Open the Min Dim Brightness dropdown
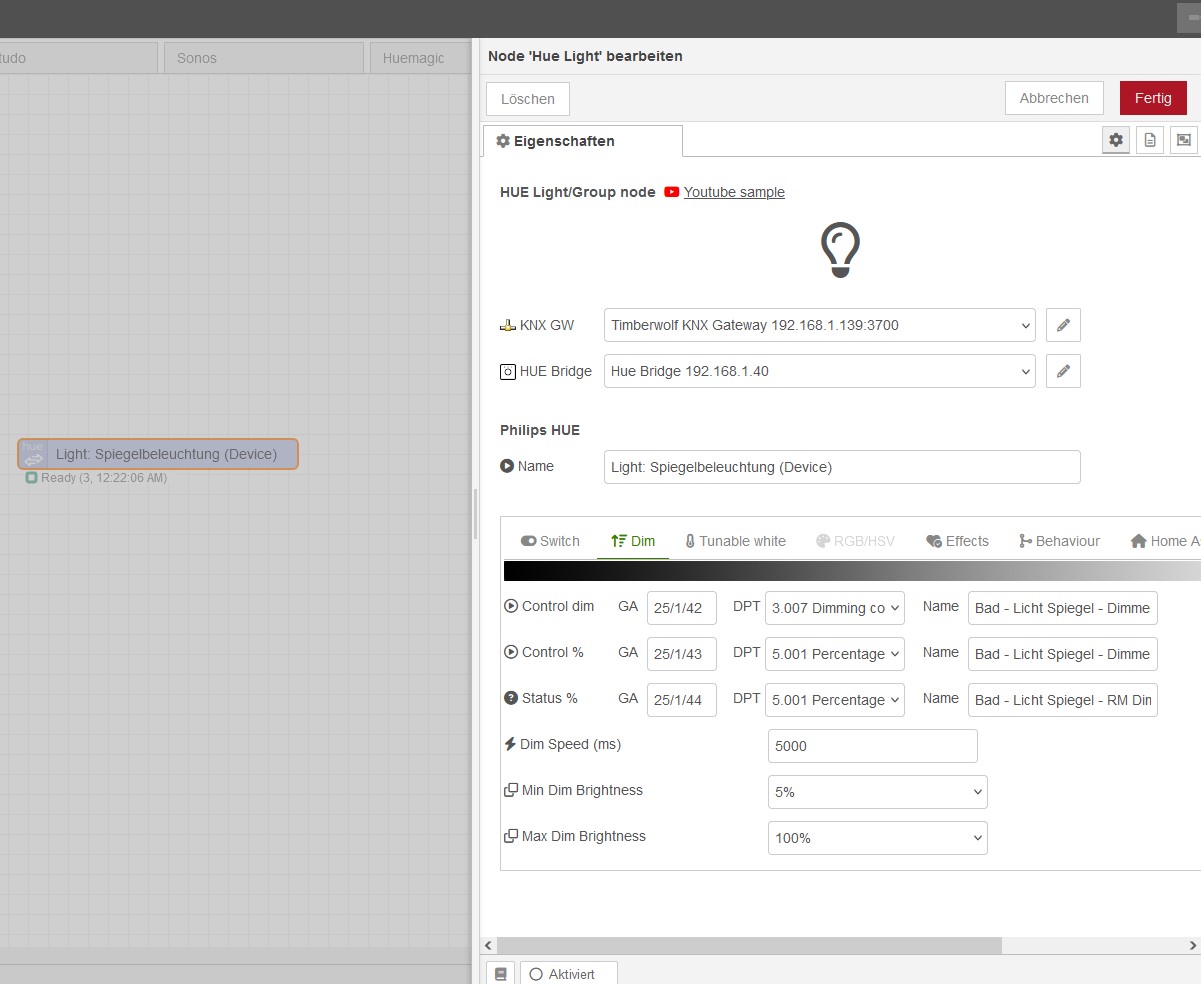The image size is (1201, 984). pyautogui.click(x=878, y=792)
